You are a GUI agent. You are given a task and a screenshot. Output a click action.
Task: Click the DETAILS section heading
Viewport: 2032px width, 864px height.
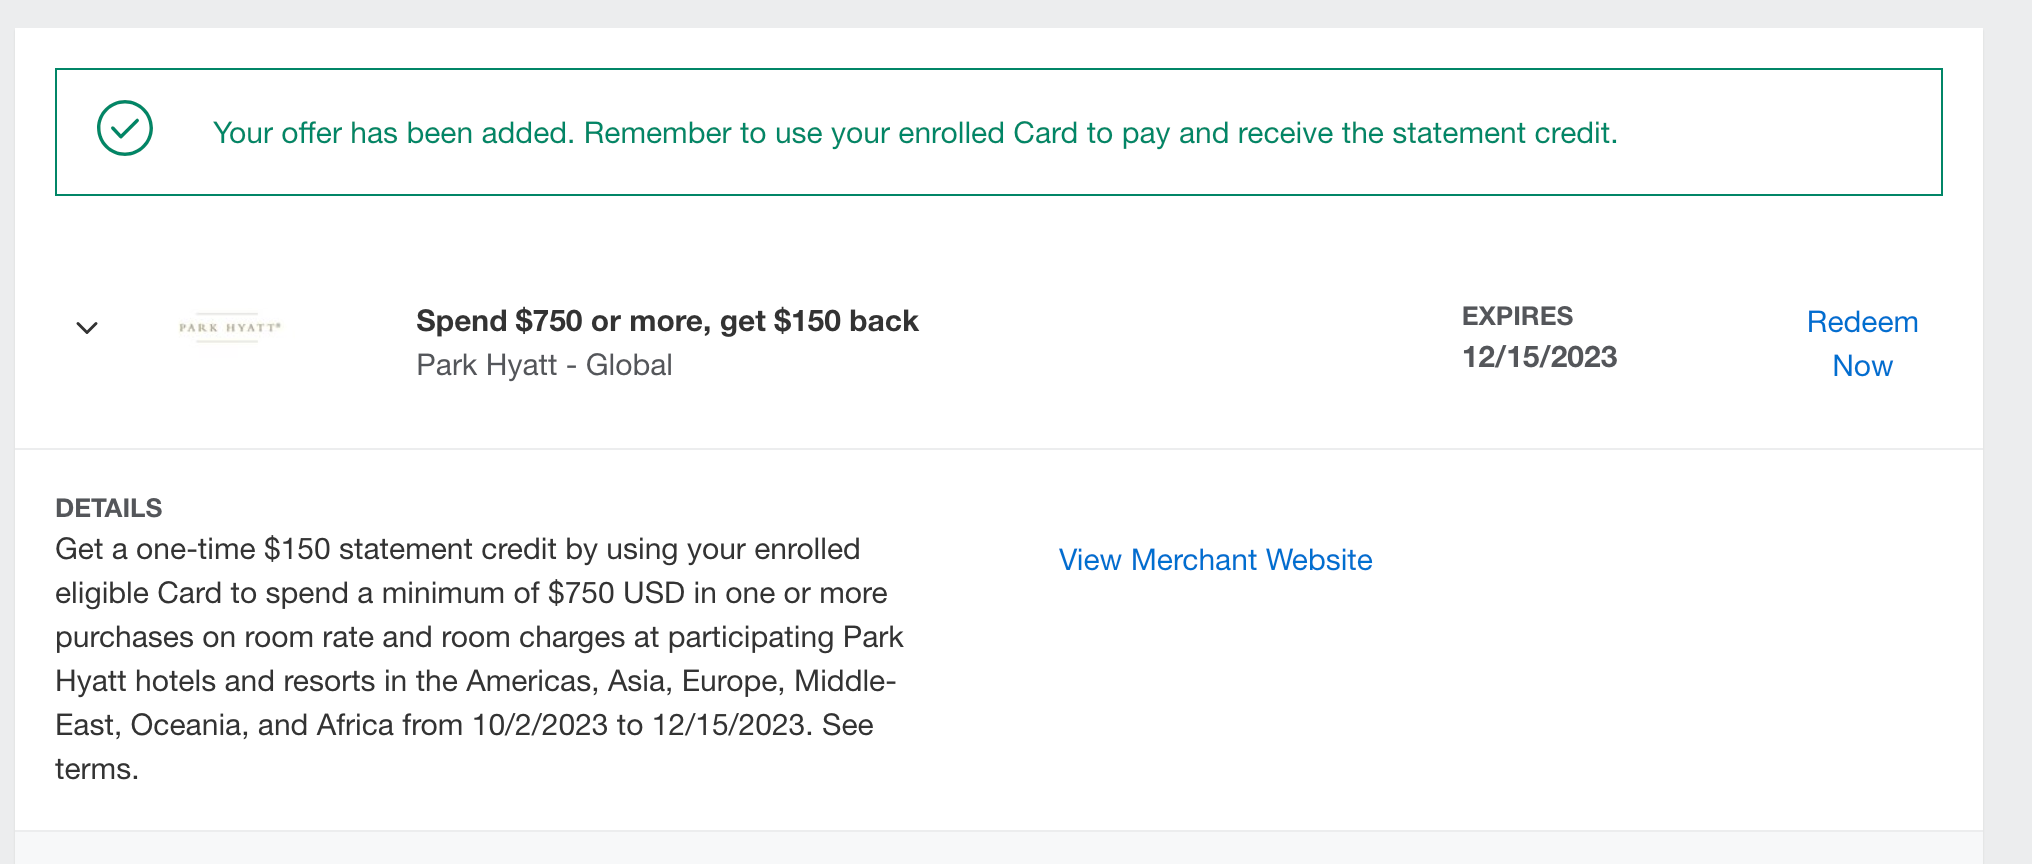click(x=108, y=508)
